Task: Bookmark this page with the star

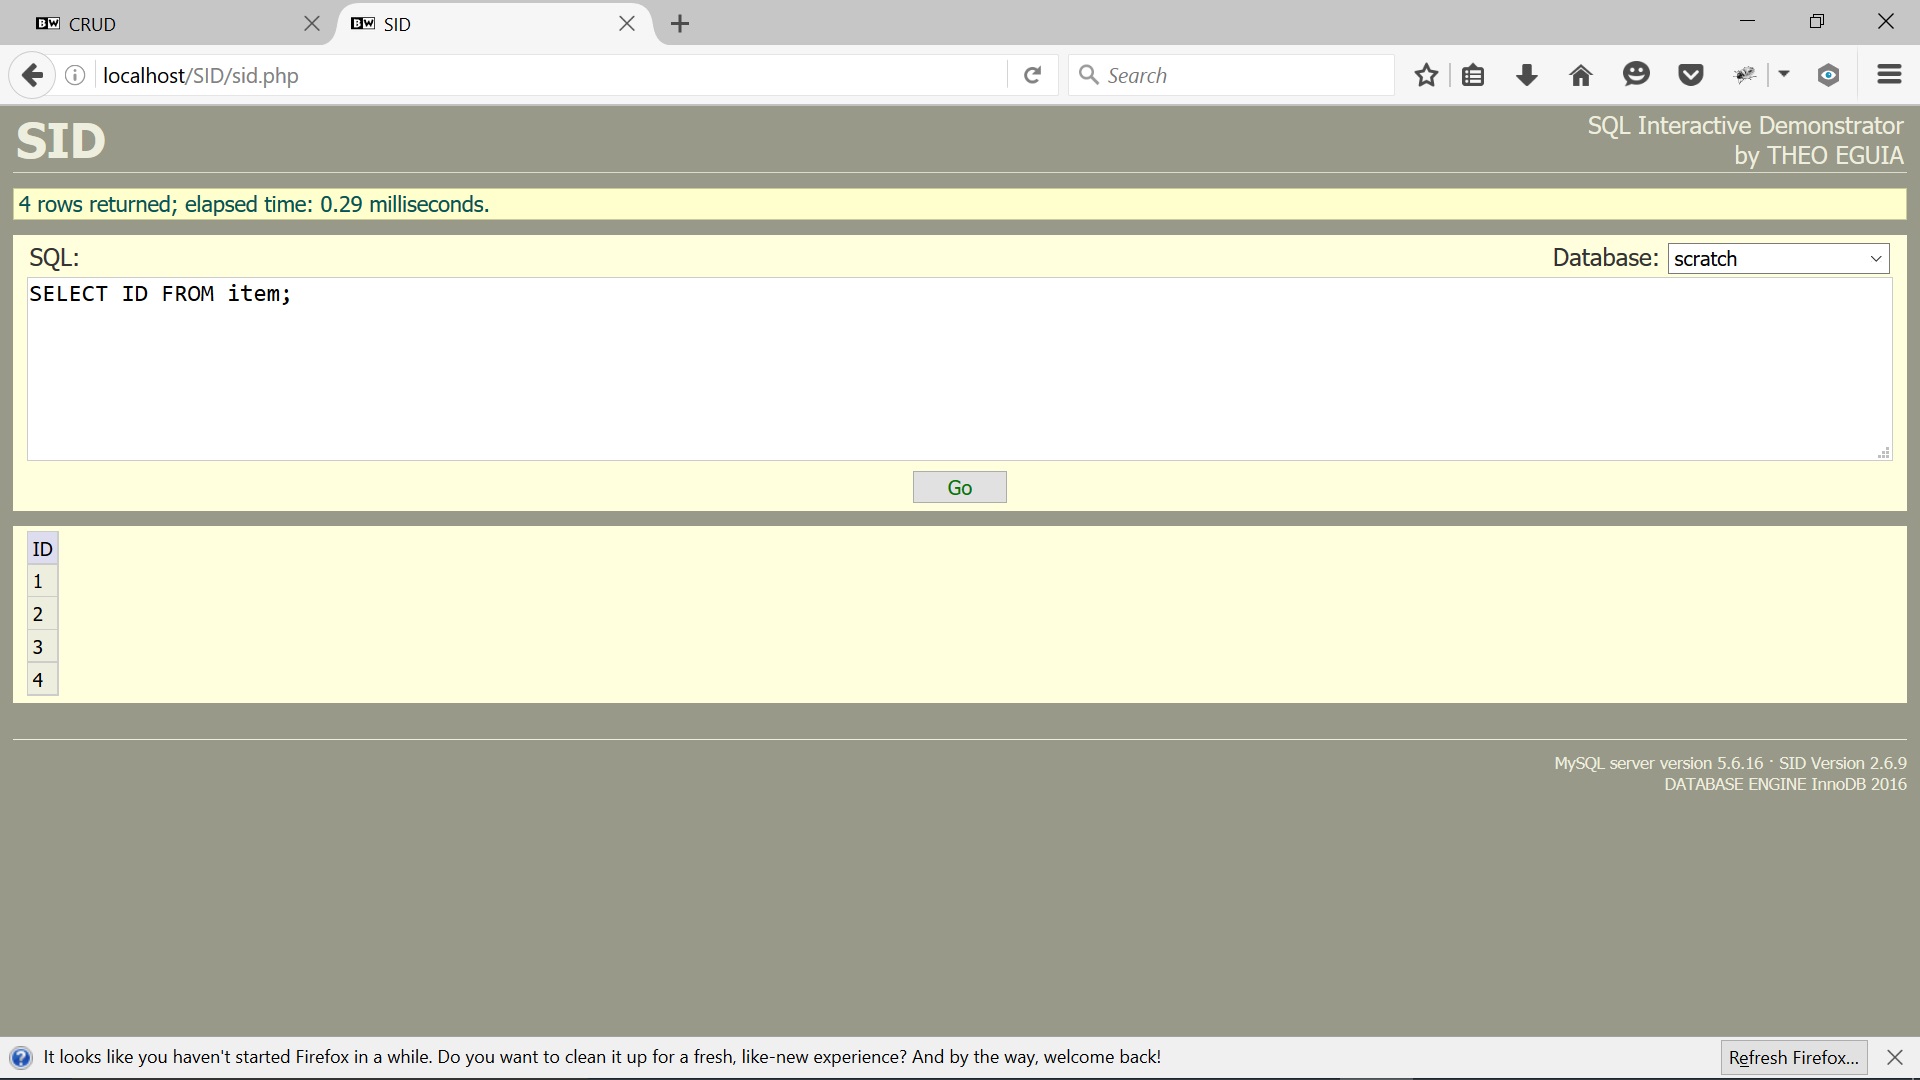Action: 1426,75
